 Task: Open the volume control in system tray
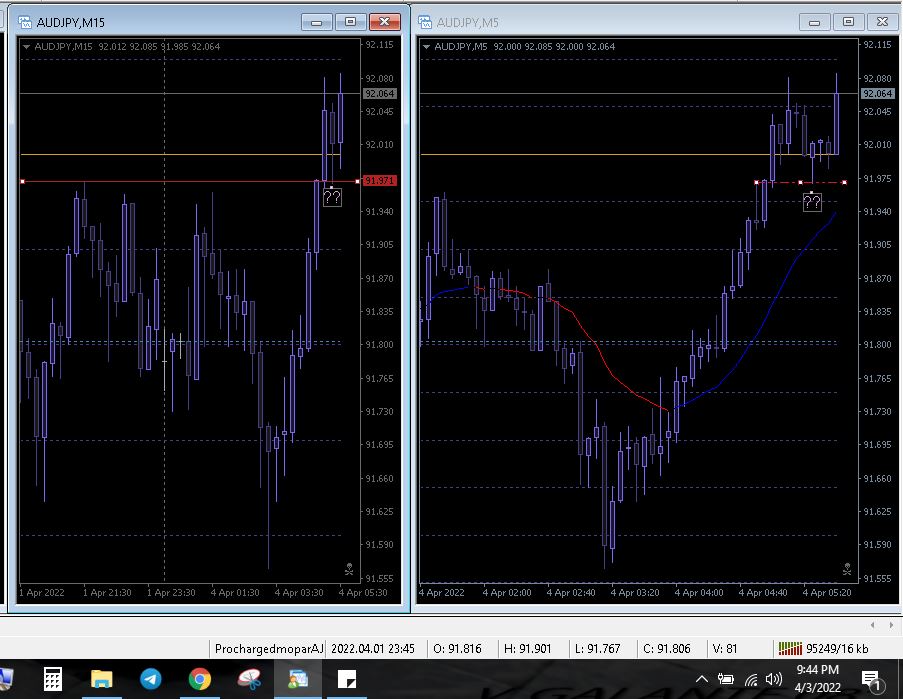click(x=772, y=680)
